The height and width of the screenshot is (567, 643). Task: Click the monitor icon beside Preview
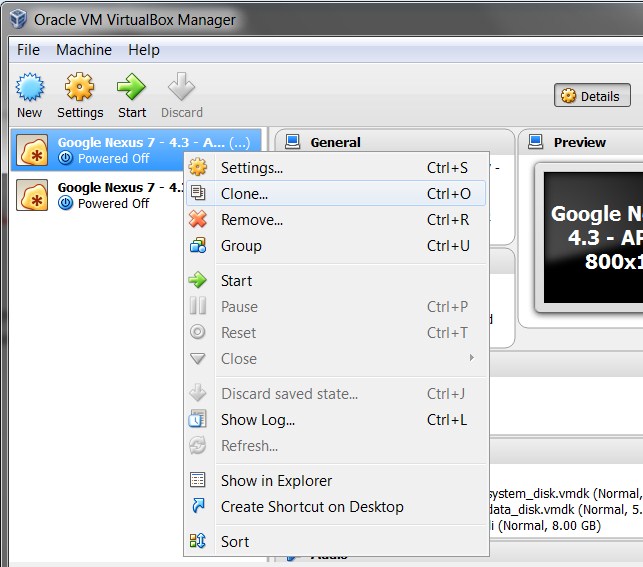tap(536, 141)
